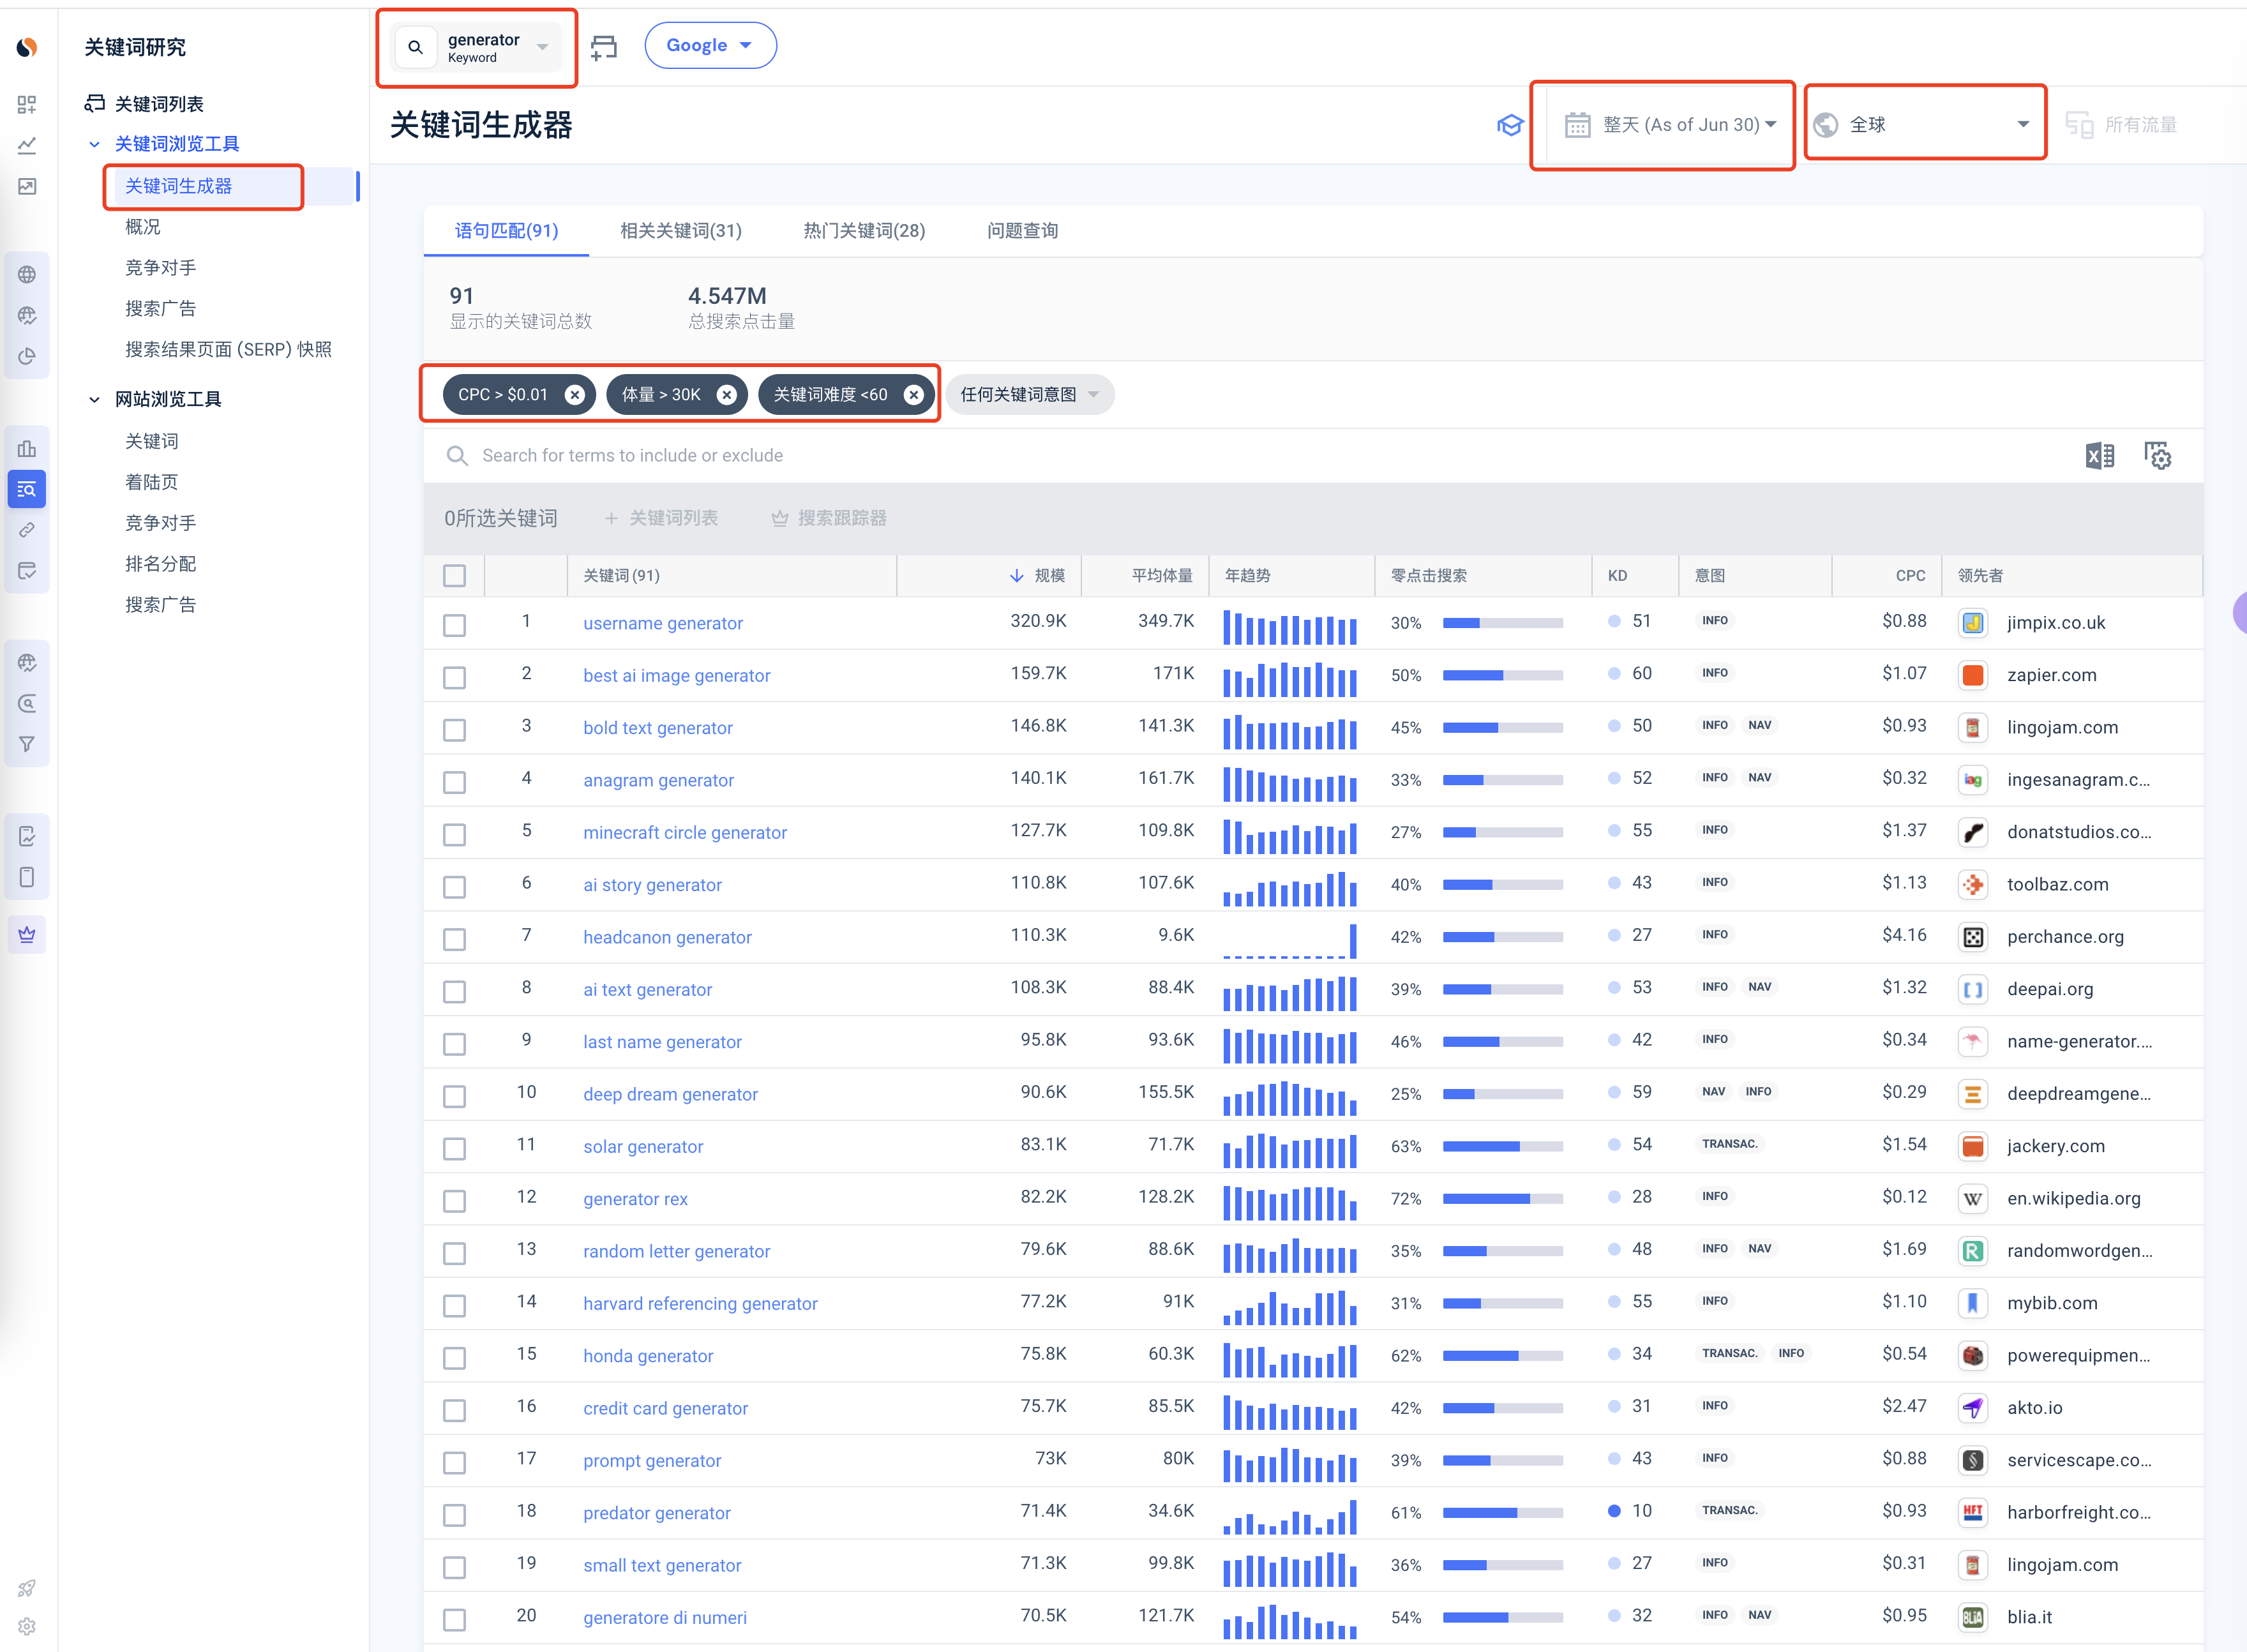Click the jimpix.co.uk favicon
The height and width of the screenshot is (1652, 2247).
[x=1972, y=623]
